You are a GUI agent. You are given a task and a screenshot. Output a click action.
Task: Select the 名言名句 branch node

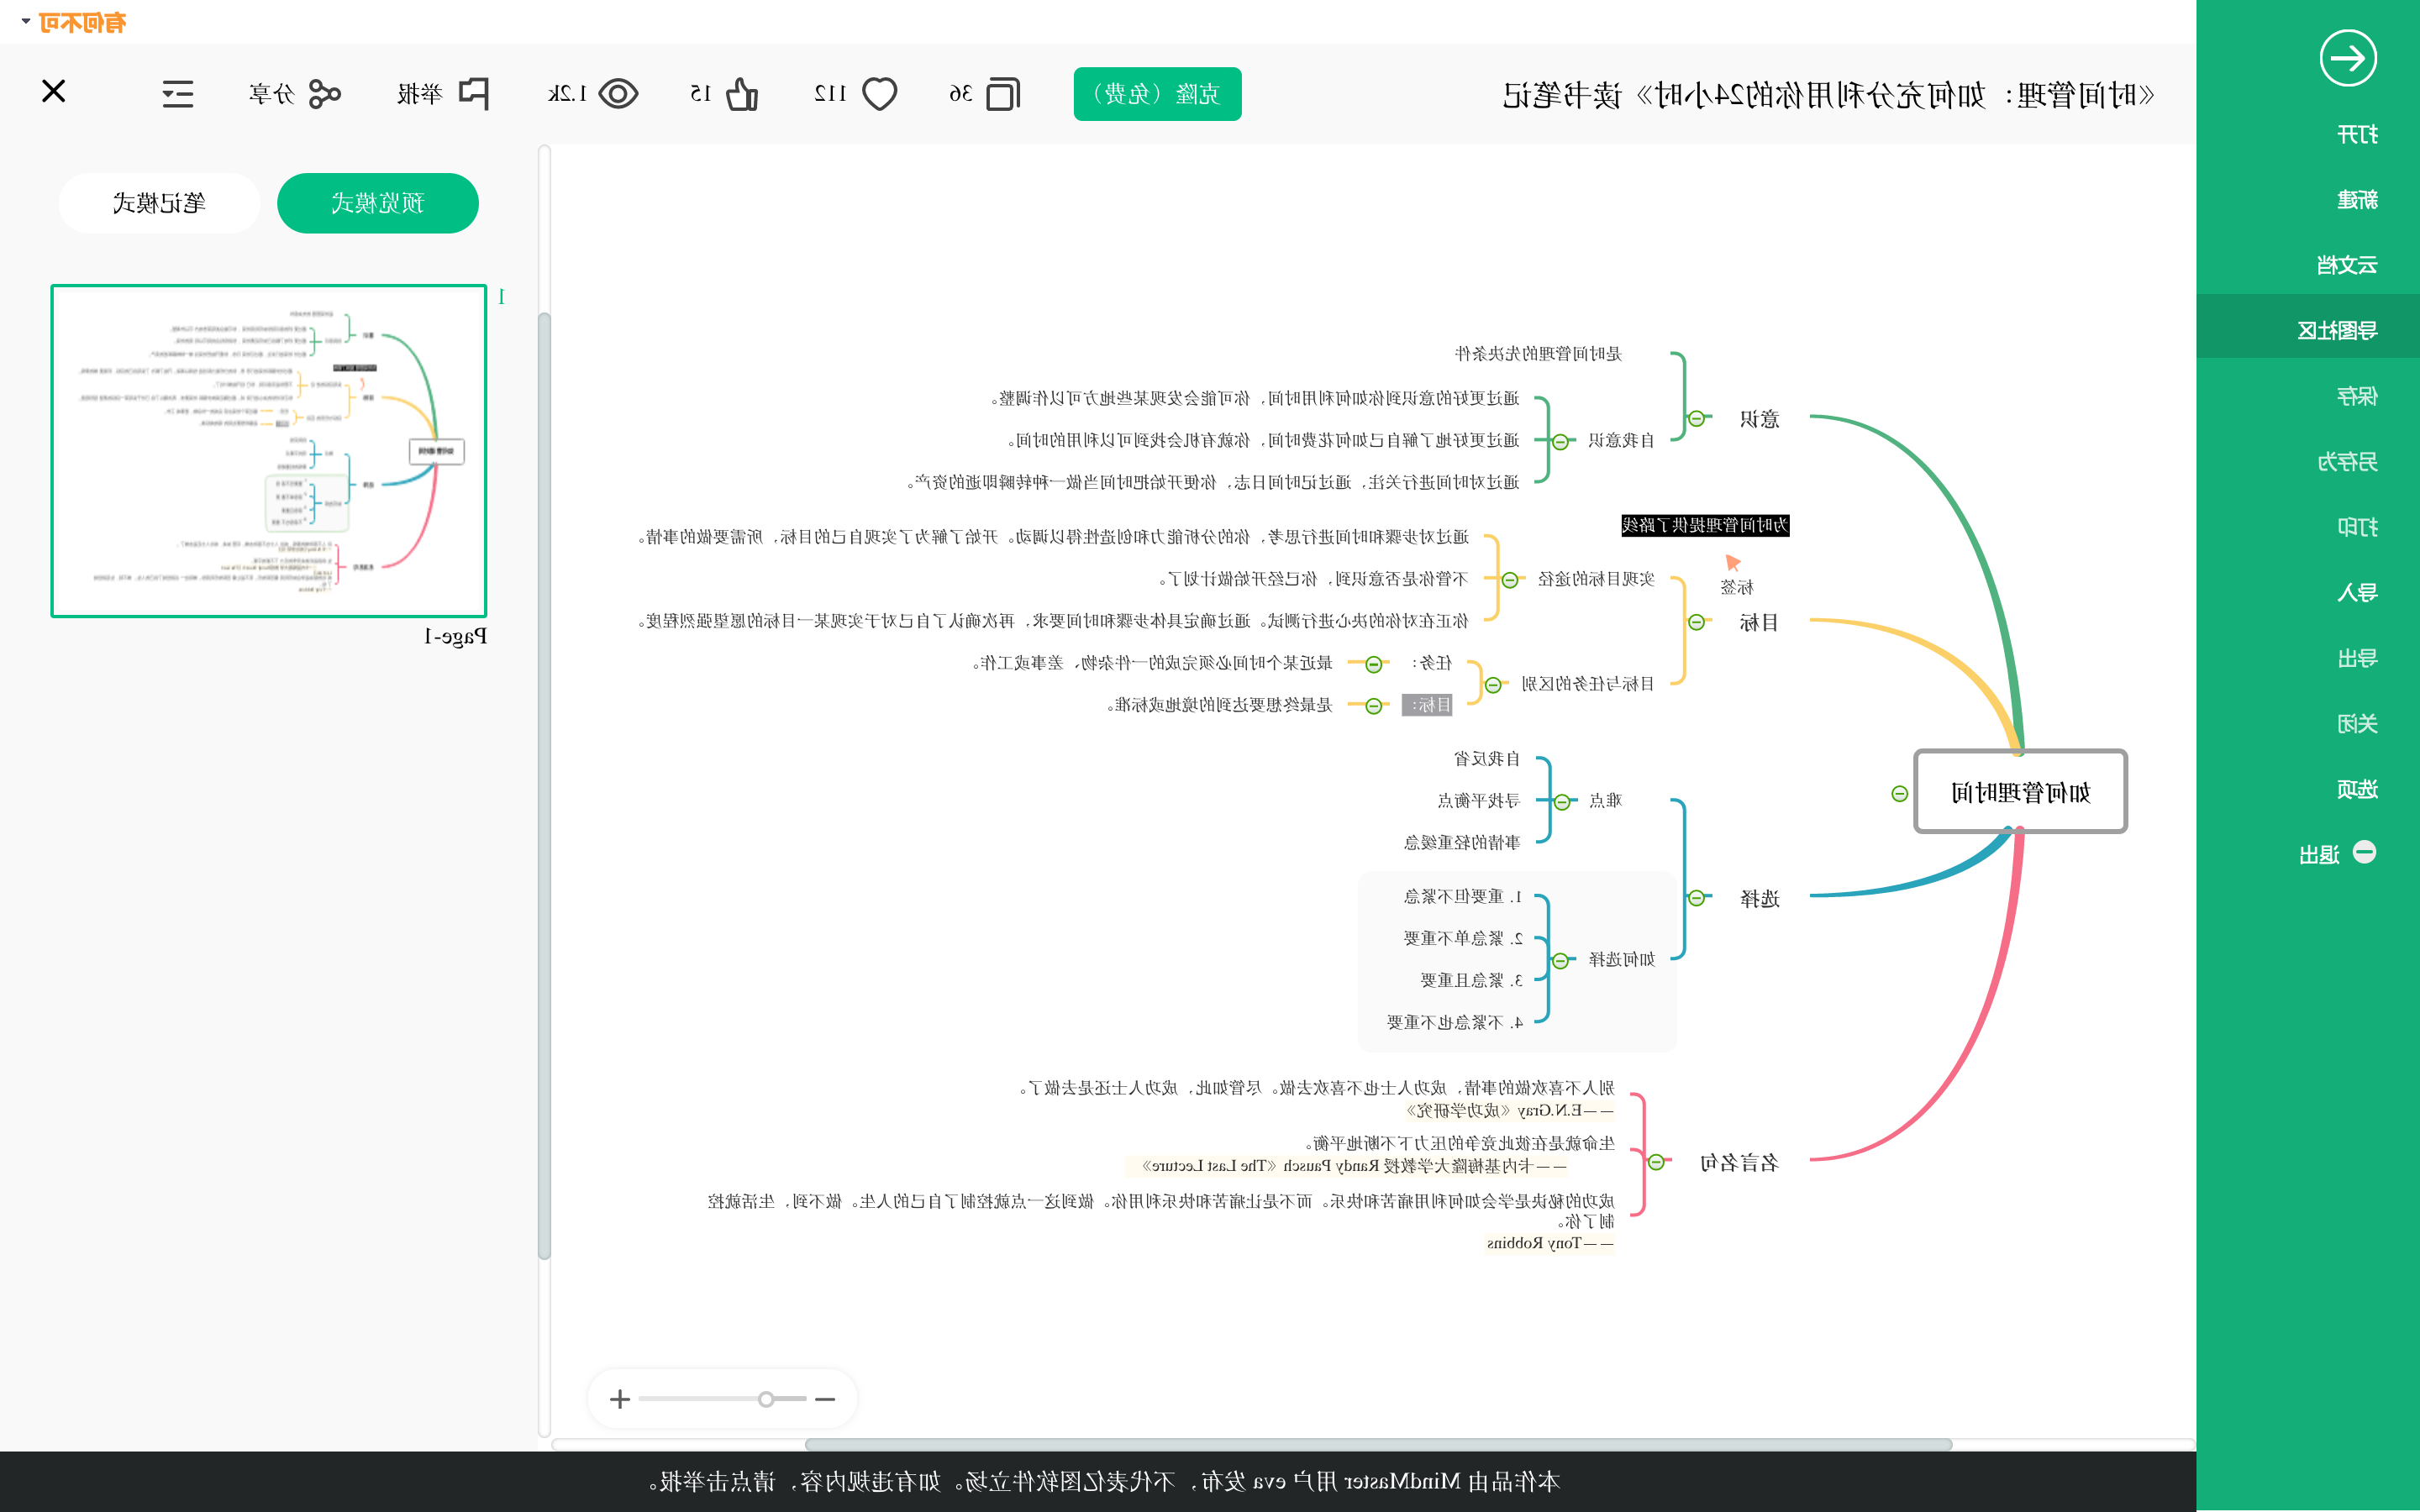(1739, 1162)
